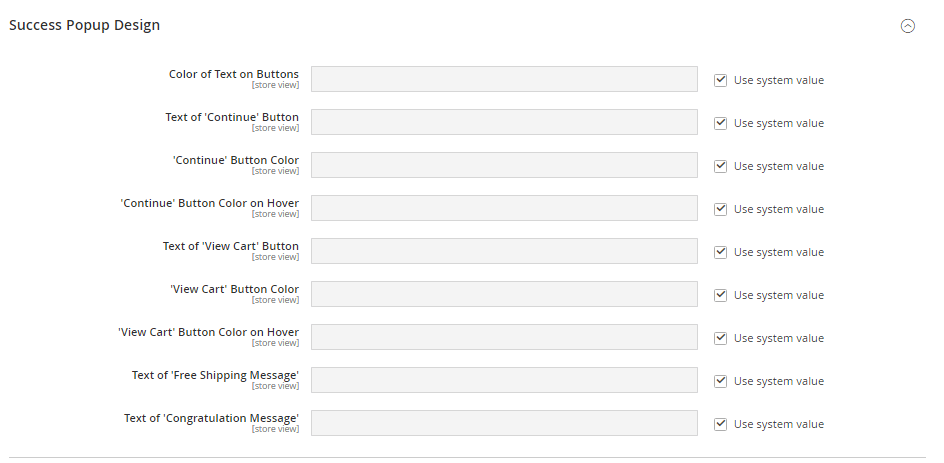Viewport: 944px width, 463px height.
Task: Click the 'Success Popup Design' section title
Action: 84,25
